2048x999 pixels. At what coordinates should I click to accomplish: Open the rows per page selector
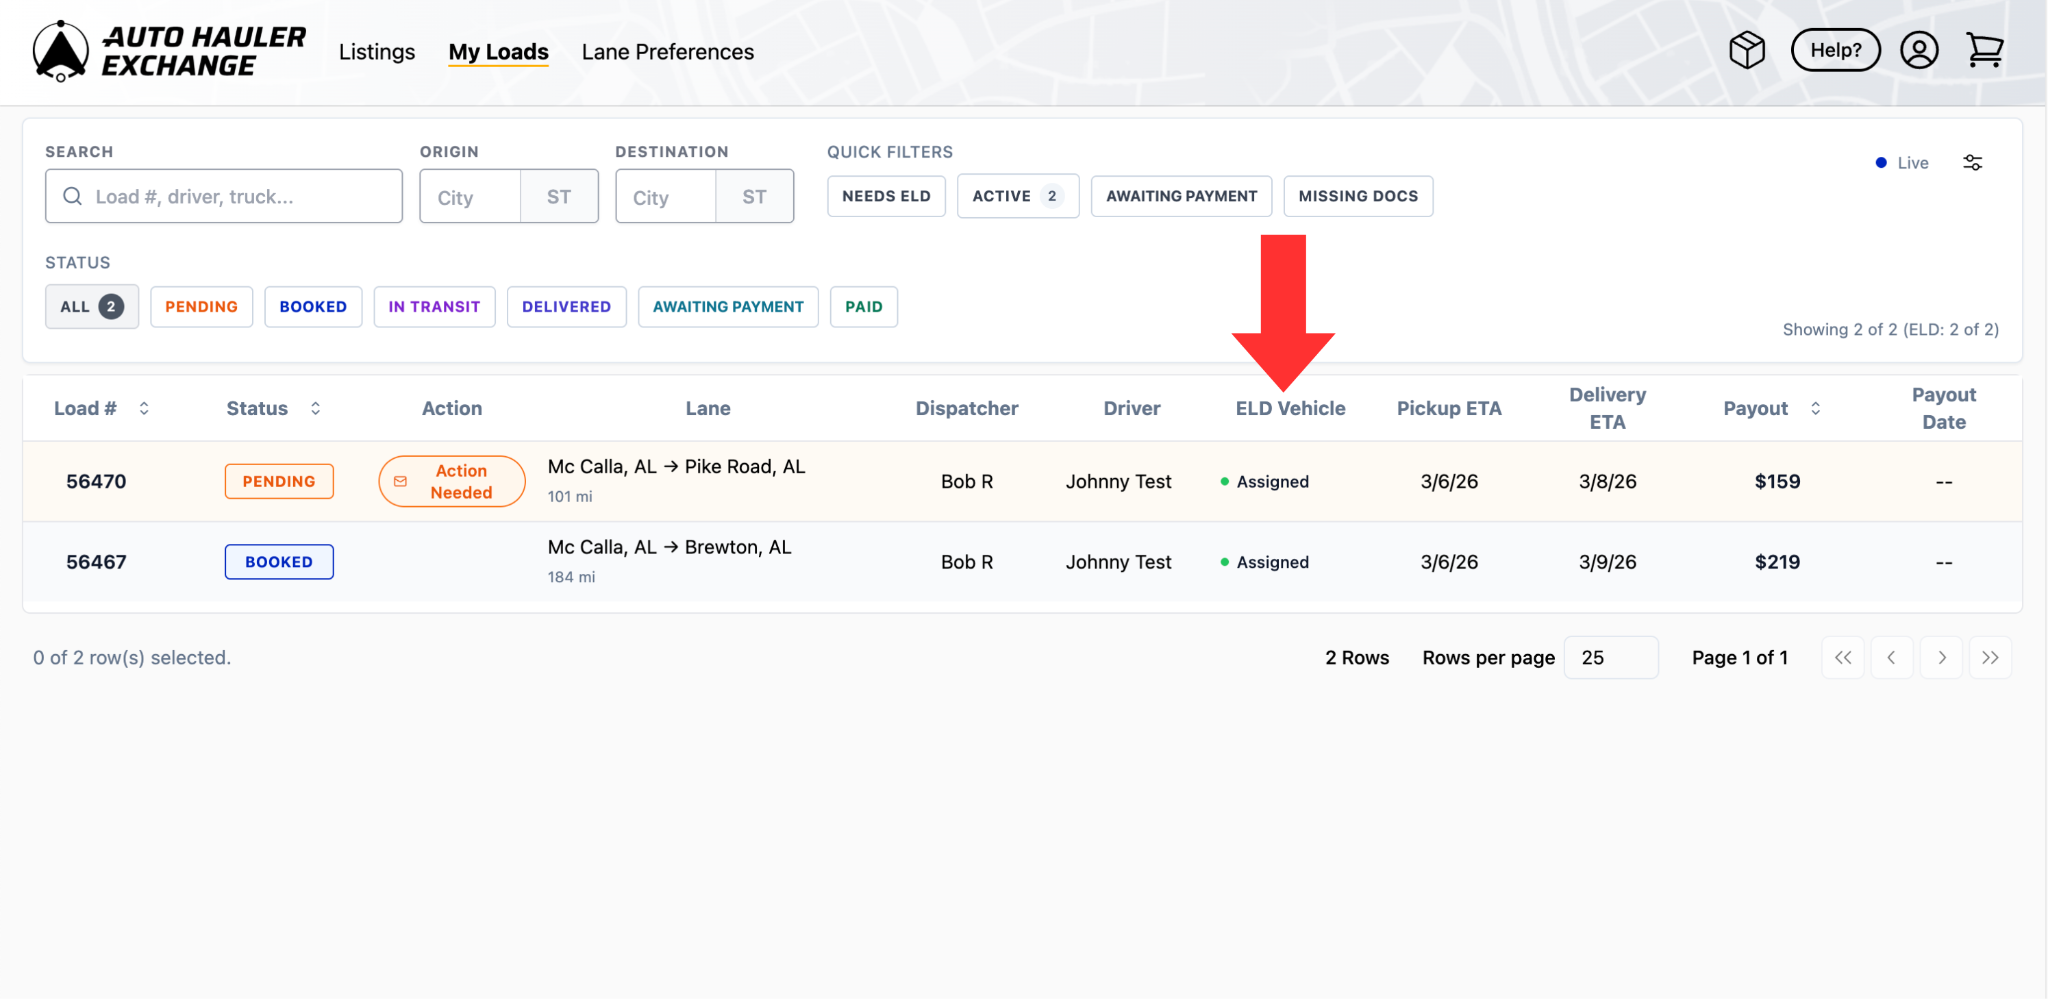[x=1610, y=658]
